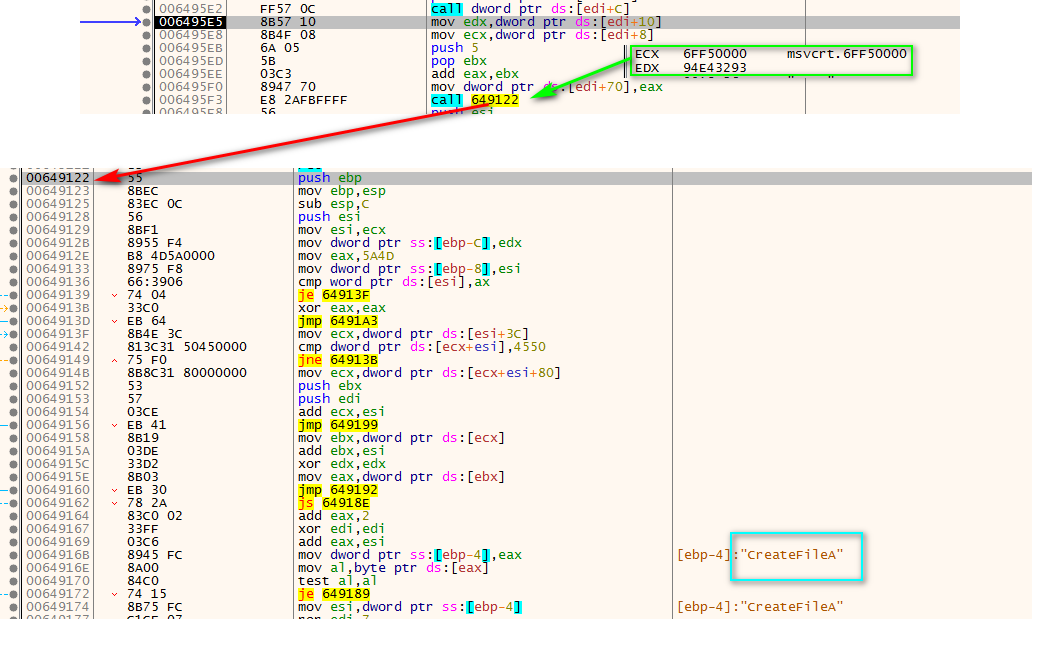This screenshot has width=1040, height=652.
Task: Click 'mov dword ptr ds:[edi+70],eax' instruction
Action: (x=547, y=87)
